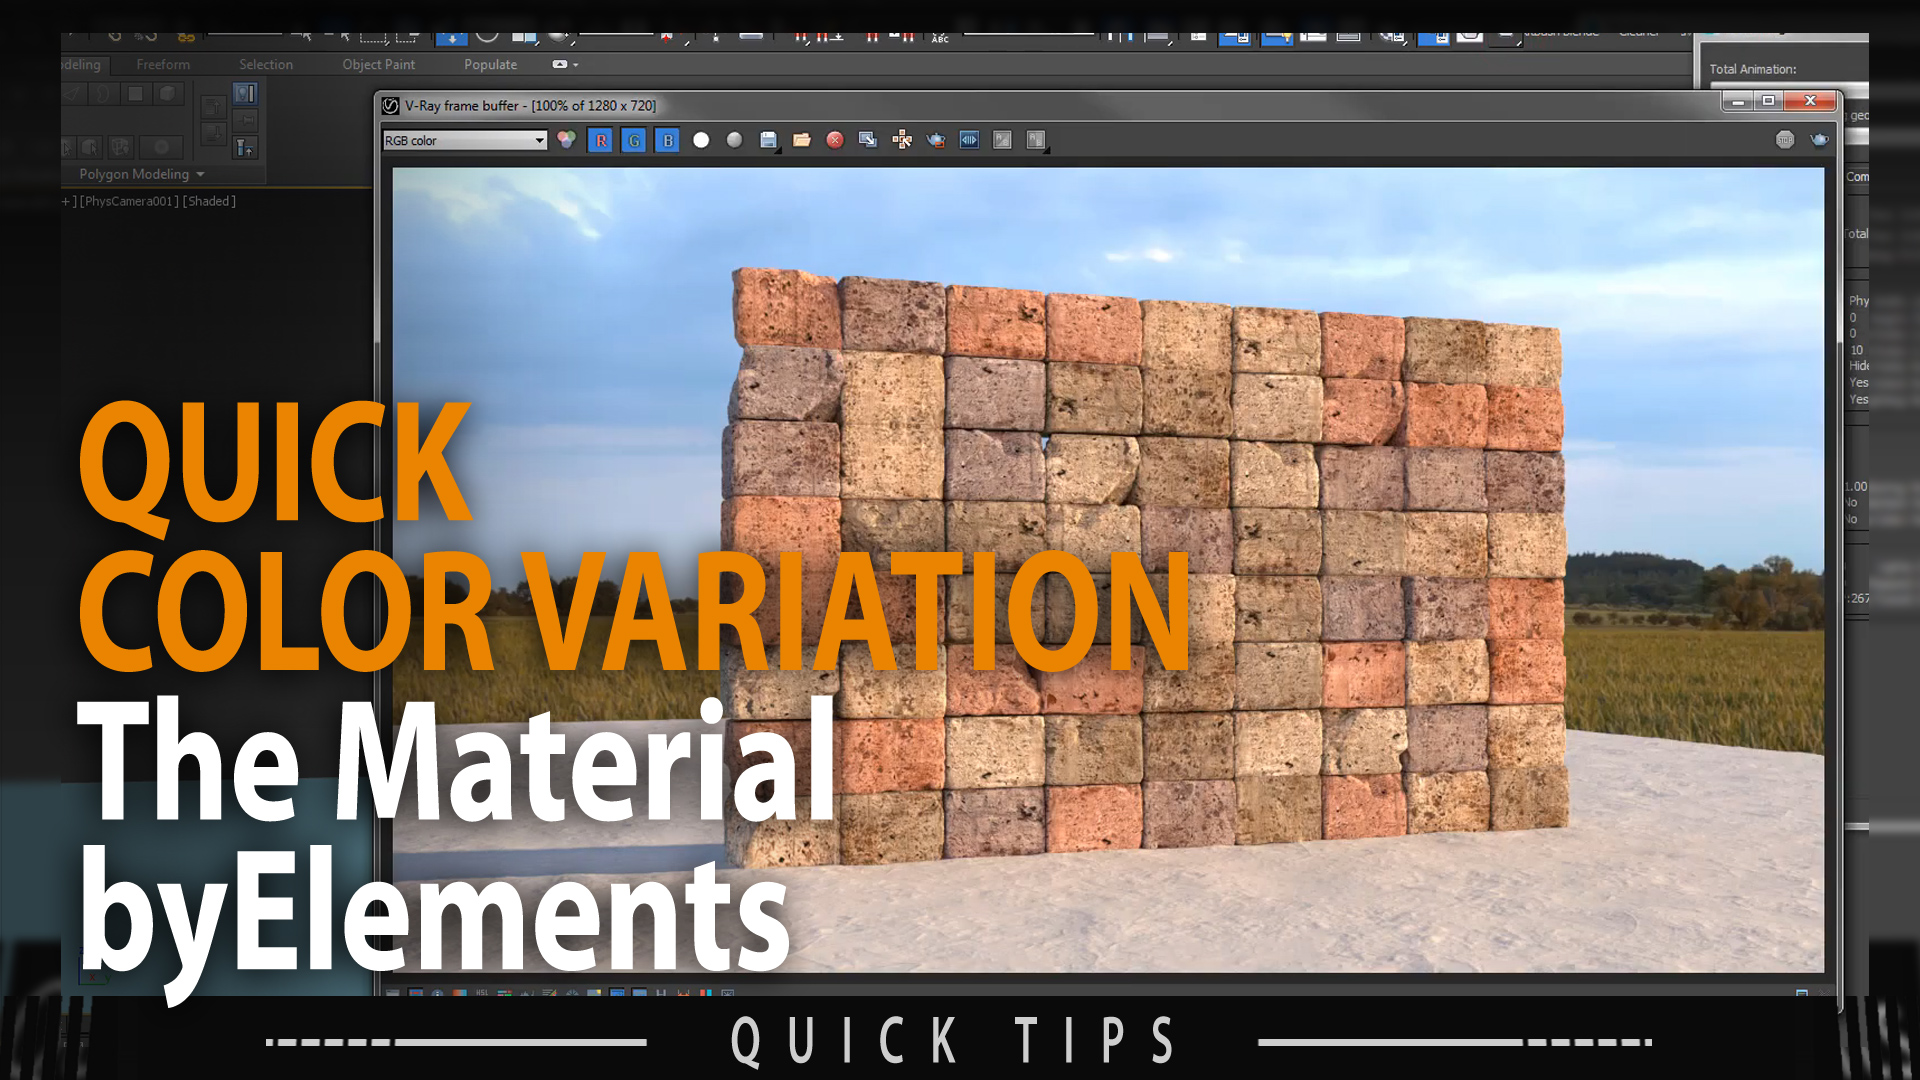Open the Object Paint ribbon tab

point(378,64)
